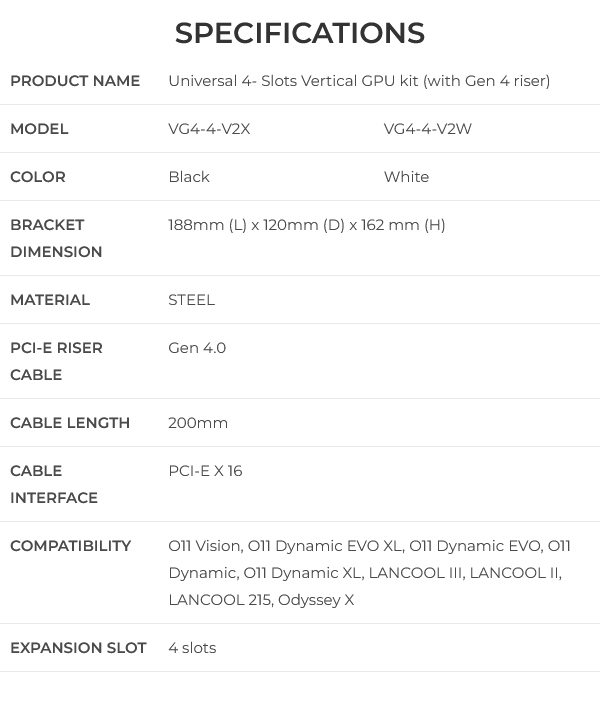Select the BRACKET DIMENSION label
The width and height of the screenshot is (600, 701).
[x=56, y=238]
